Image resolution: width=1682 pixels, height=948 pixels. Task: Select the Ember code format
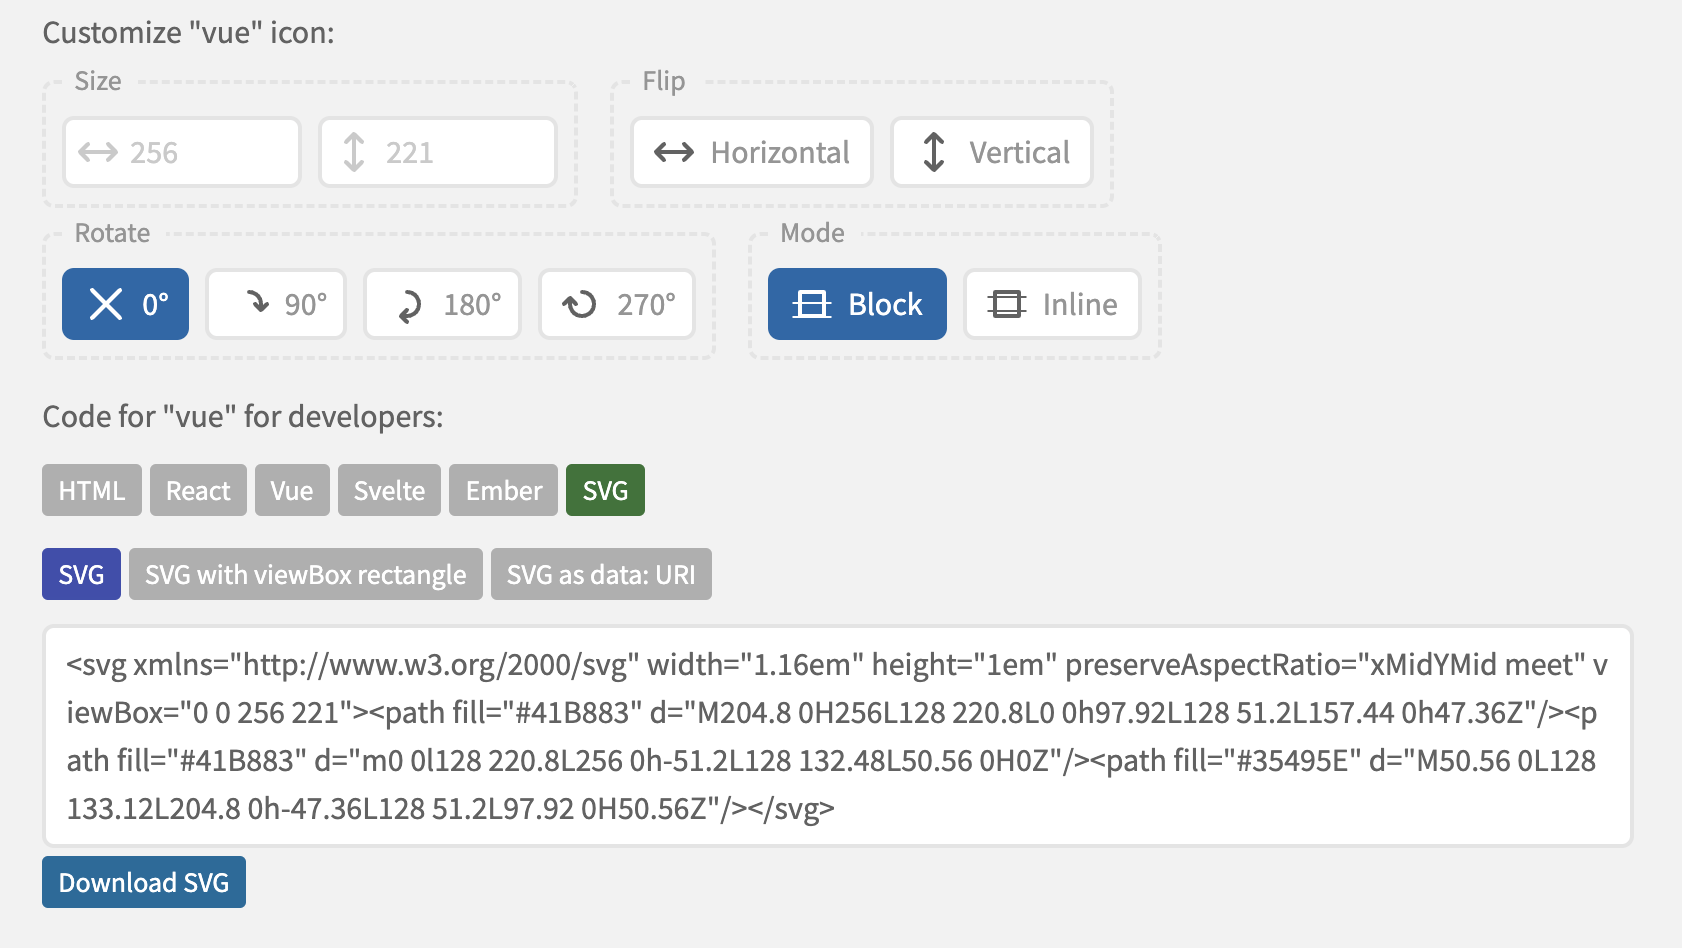point(503,490)
